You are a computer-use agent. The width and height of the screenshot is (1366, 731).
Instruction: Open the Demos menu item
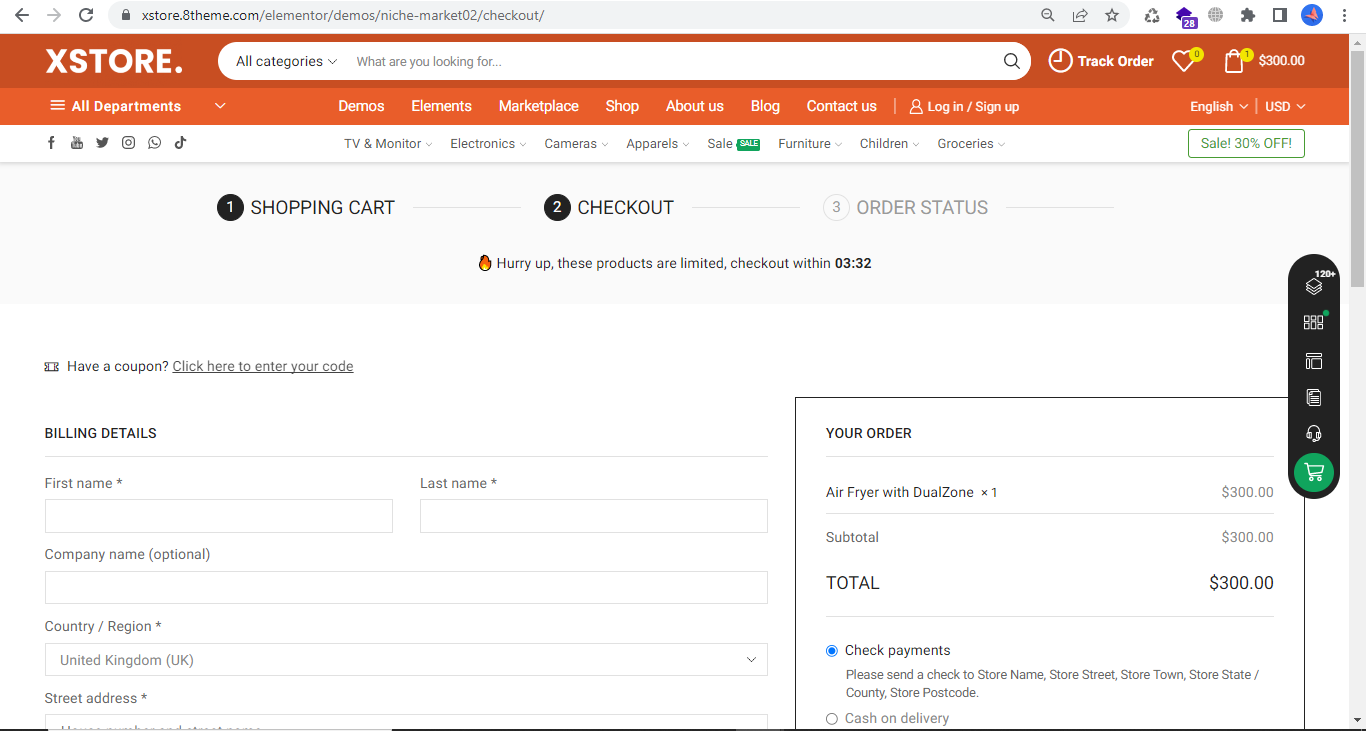(x=361, y=106)
